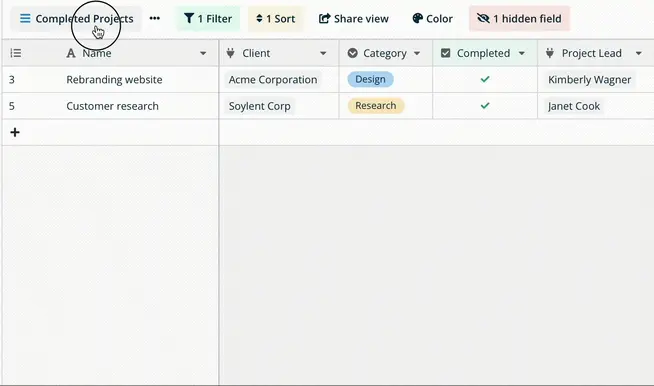The image size is (654, 386).
Task: Click the Completed field checkbox icon
Action: [x=445, y=53]
